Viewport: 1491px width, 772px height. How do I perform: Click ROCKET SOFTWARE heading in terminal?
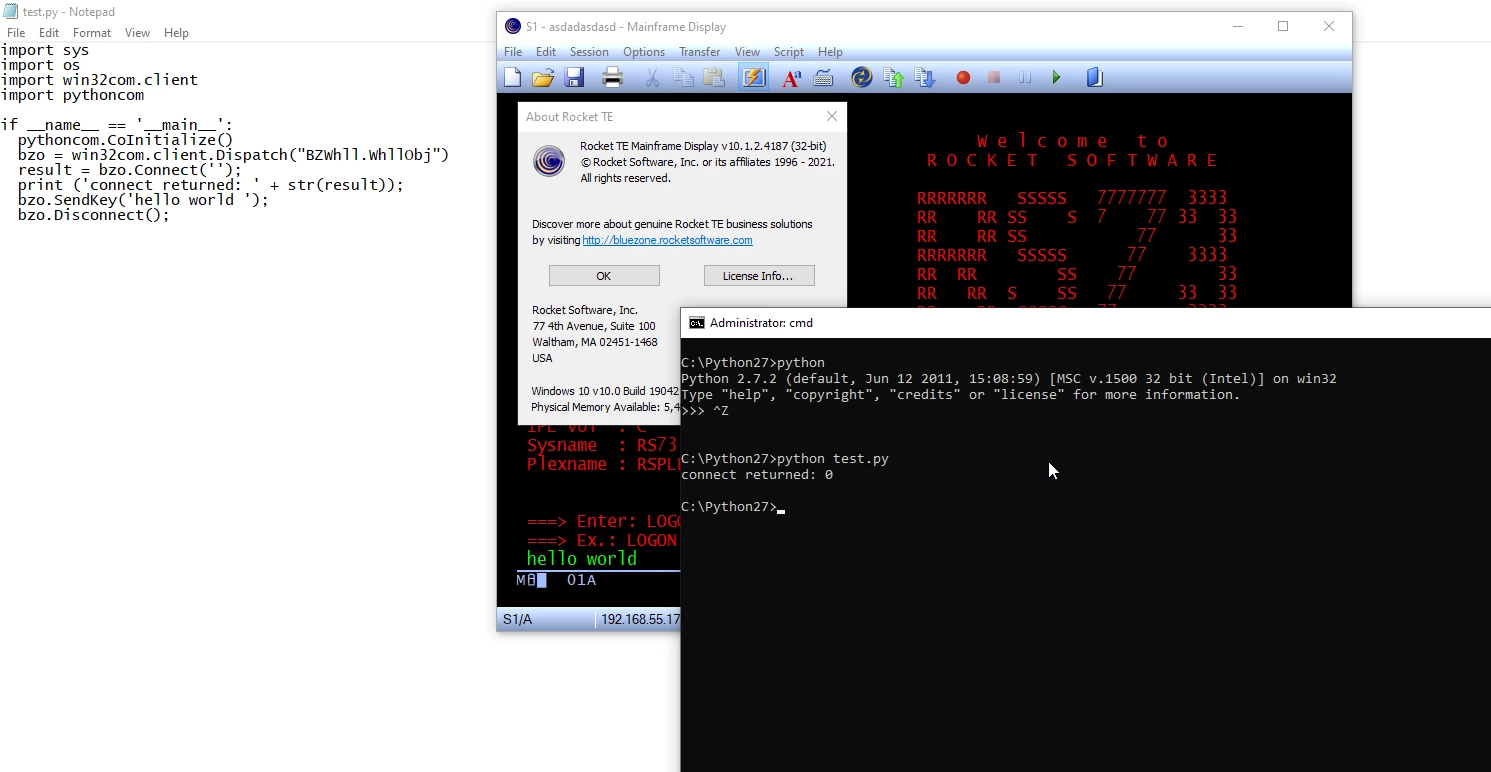[1072, 161]
